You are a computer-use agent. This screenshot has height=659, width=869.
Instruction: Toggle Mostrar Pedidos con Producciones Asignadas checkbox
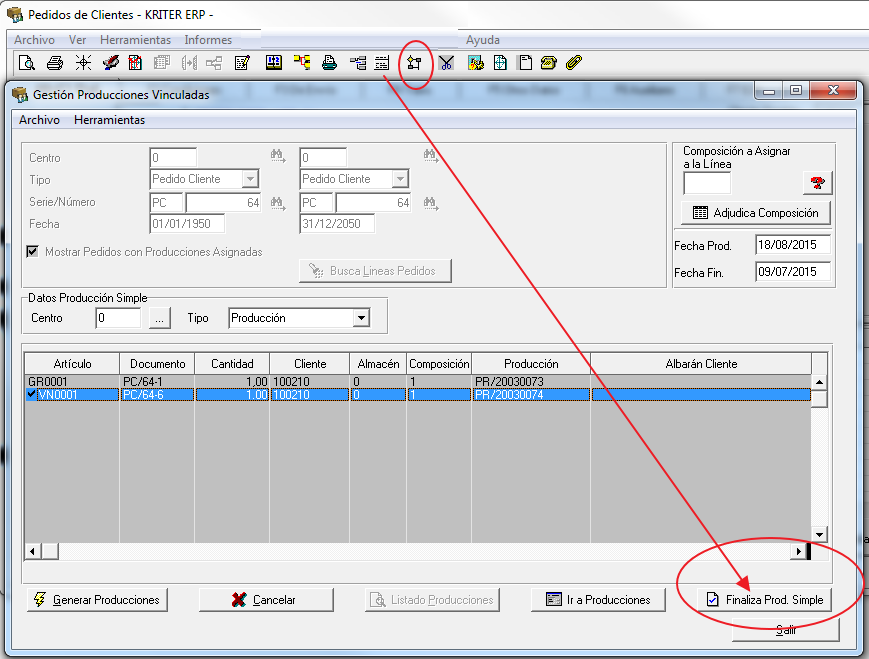tap(33, 252)
